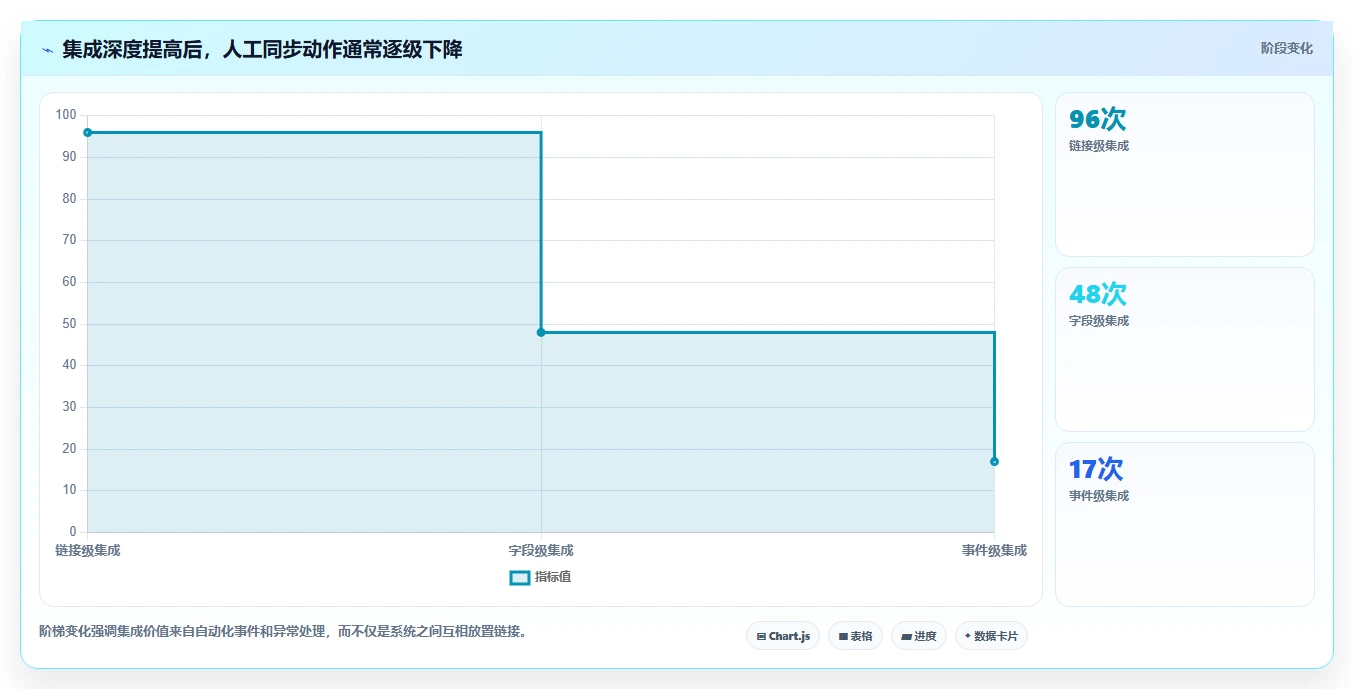Click x-axis label 字段级集成
This screenshot has height=689, width=1354.
pos(541,551)
